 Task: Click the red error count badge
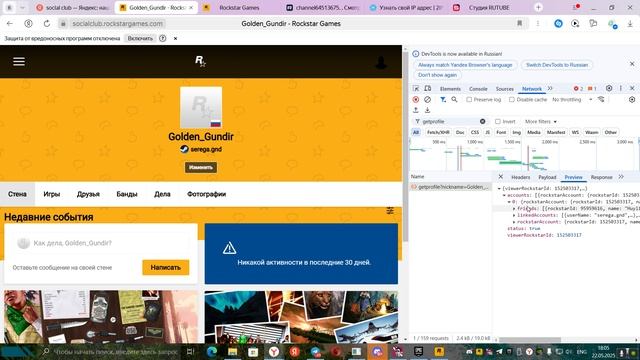pyautogui.click(x=578, y=89)
